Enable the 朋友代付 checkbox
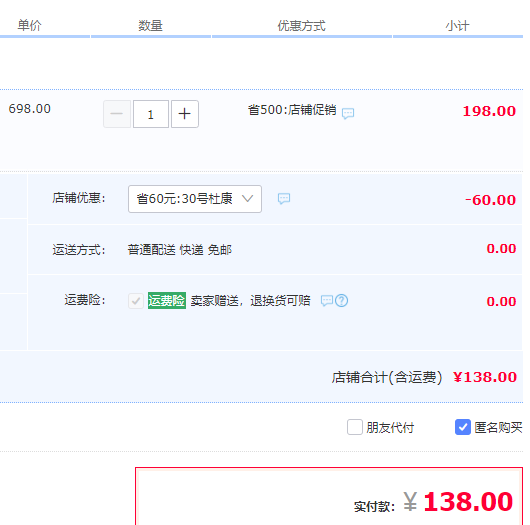 355,427
